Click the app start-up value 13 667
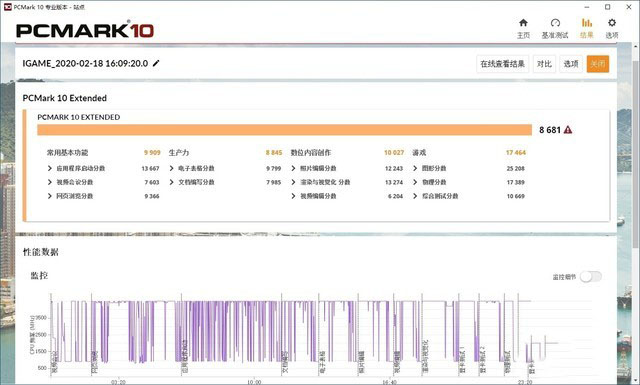 [150, 168]
